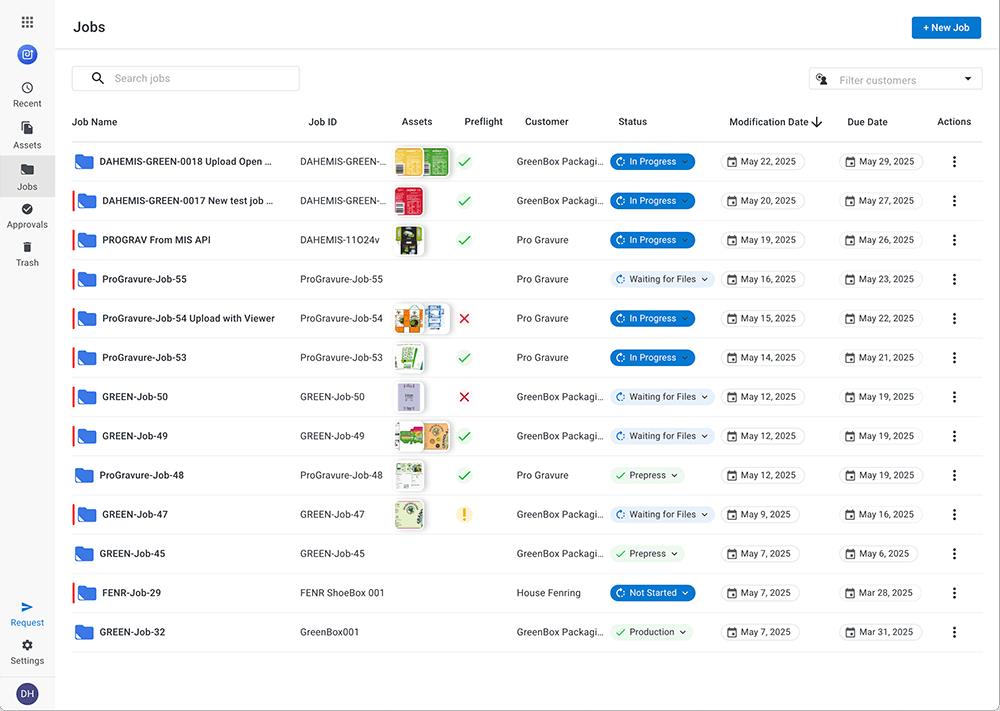Image resolution: width=1000 pixels, height=711 pixels.
Task: Click the Request paper plane icon
Action: coord(27,607)
